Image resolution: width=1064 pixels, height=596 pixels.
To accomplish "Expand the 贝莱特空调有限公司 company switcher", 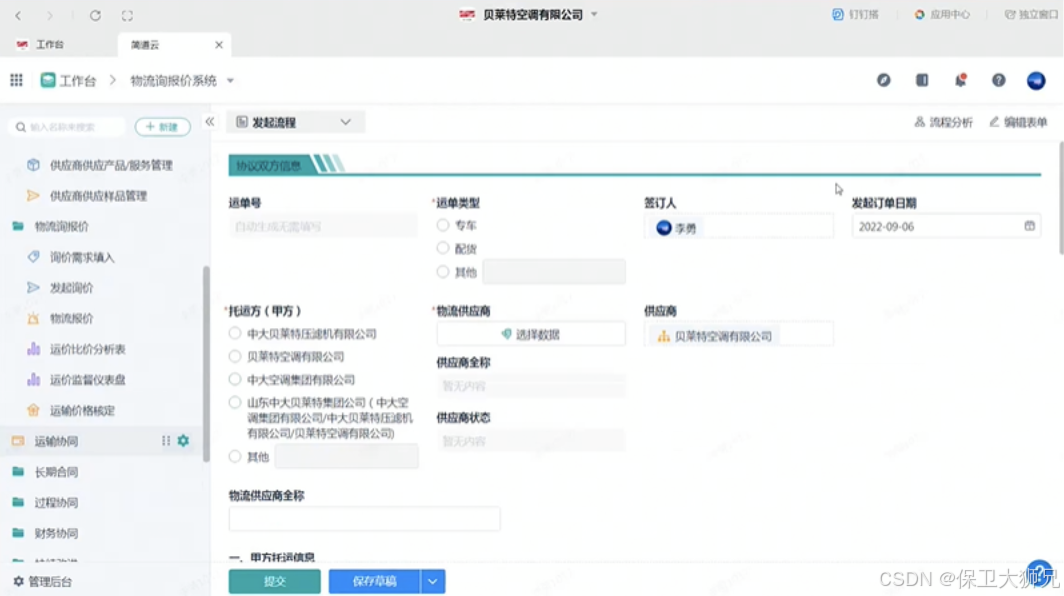I will coord(592,14).
